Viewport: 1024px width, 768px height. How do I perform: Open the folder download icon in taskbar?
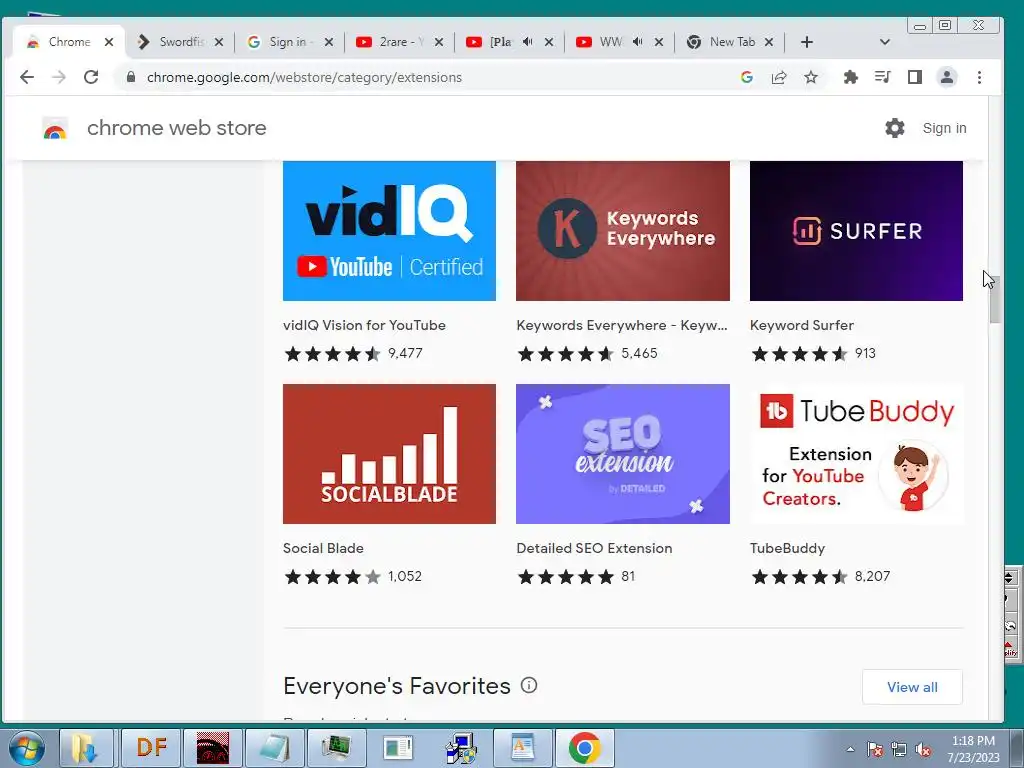tap(85, 748)
